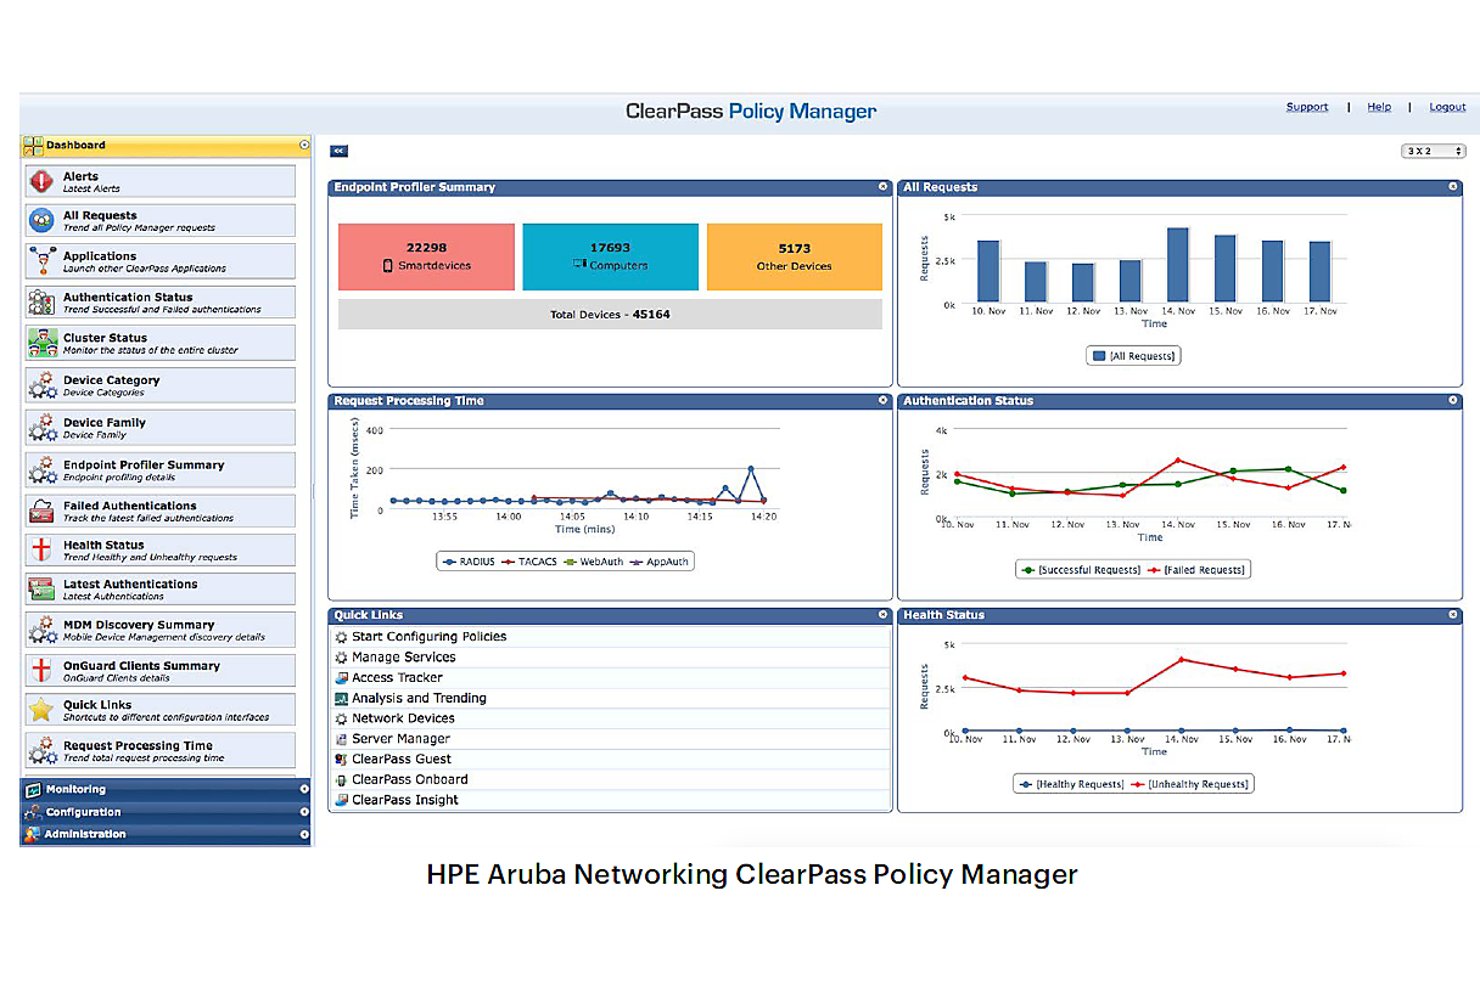The image size is (1480, 987).
Task: Click the Device Category gears icon
Action: click(42, 385)
